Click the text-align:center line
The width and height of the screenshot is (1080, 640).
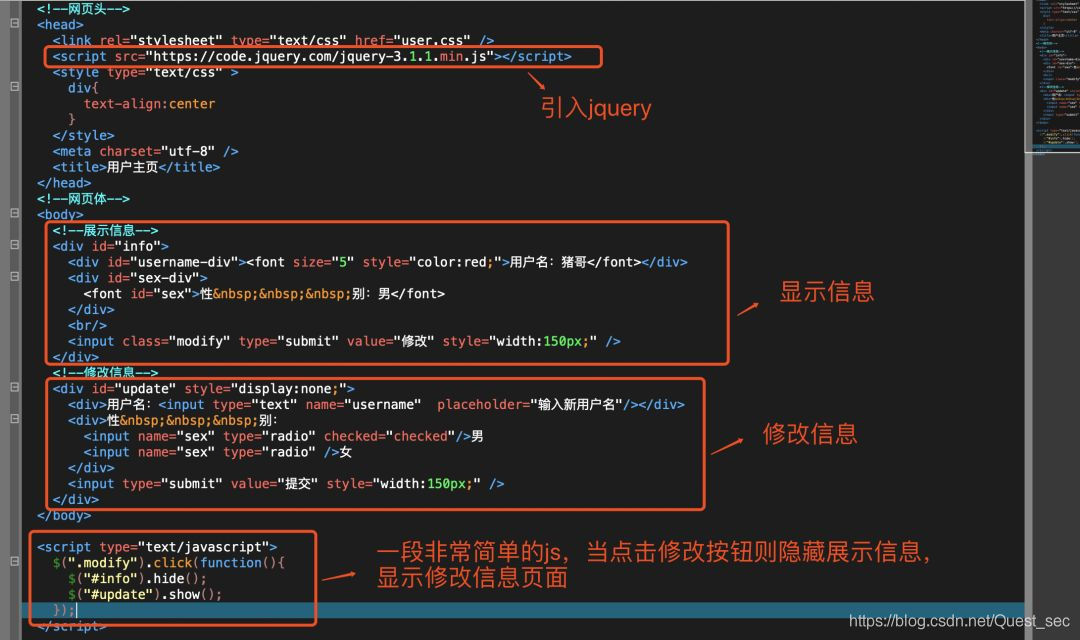149,104
